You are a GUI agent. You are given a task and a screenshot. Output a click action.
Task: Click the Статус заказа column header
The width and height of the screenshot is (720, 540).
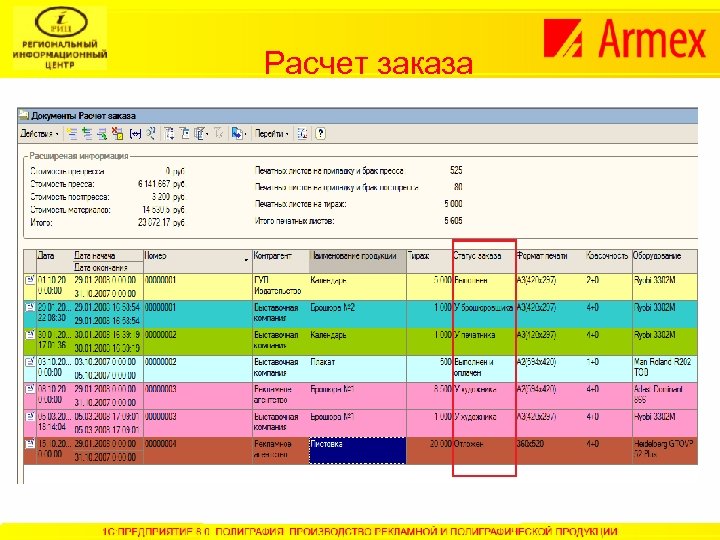click(x=484, y=261)
